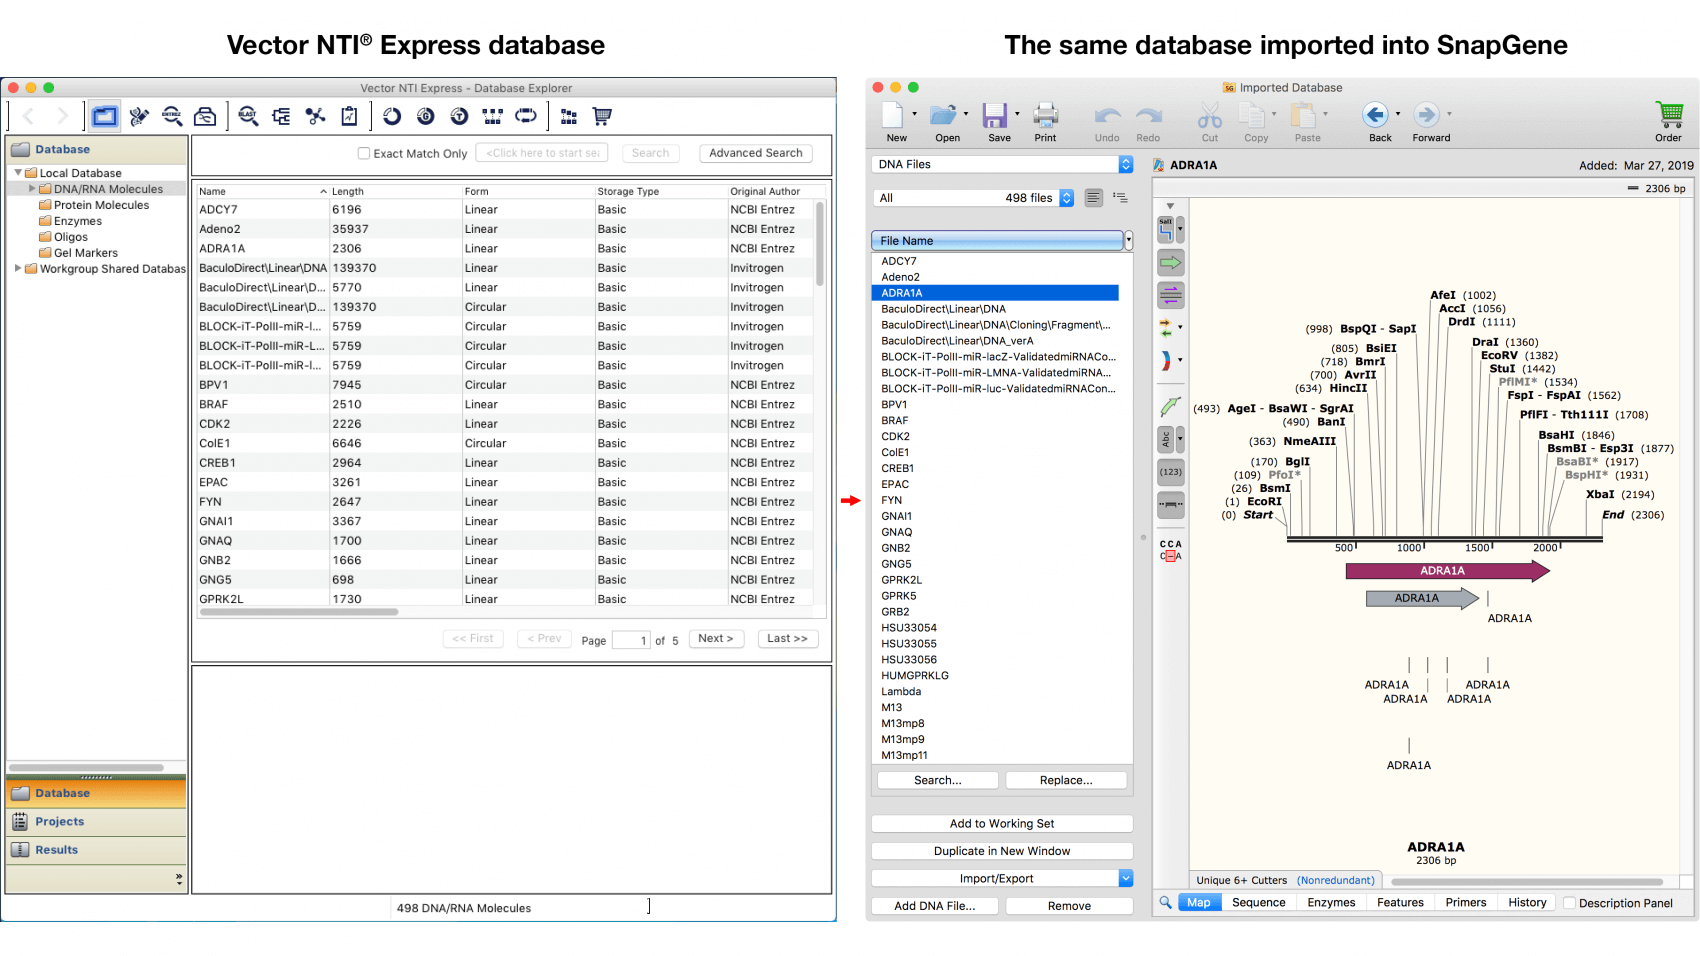Screen dimensions: 1700x956
Task: Select the BLAST search tool in Vector NTI
Action: point(247,116)
